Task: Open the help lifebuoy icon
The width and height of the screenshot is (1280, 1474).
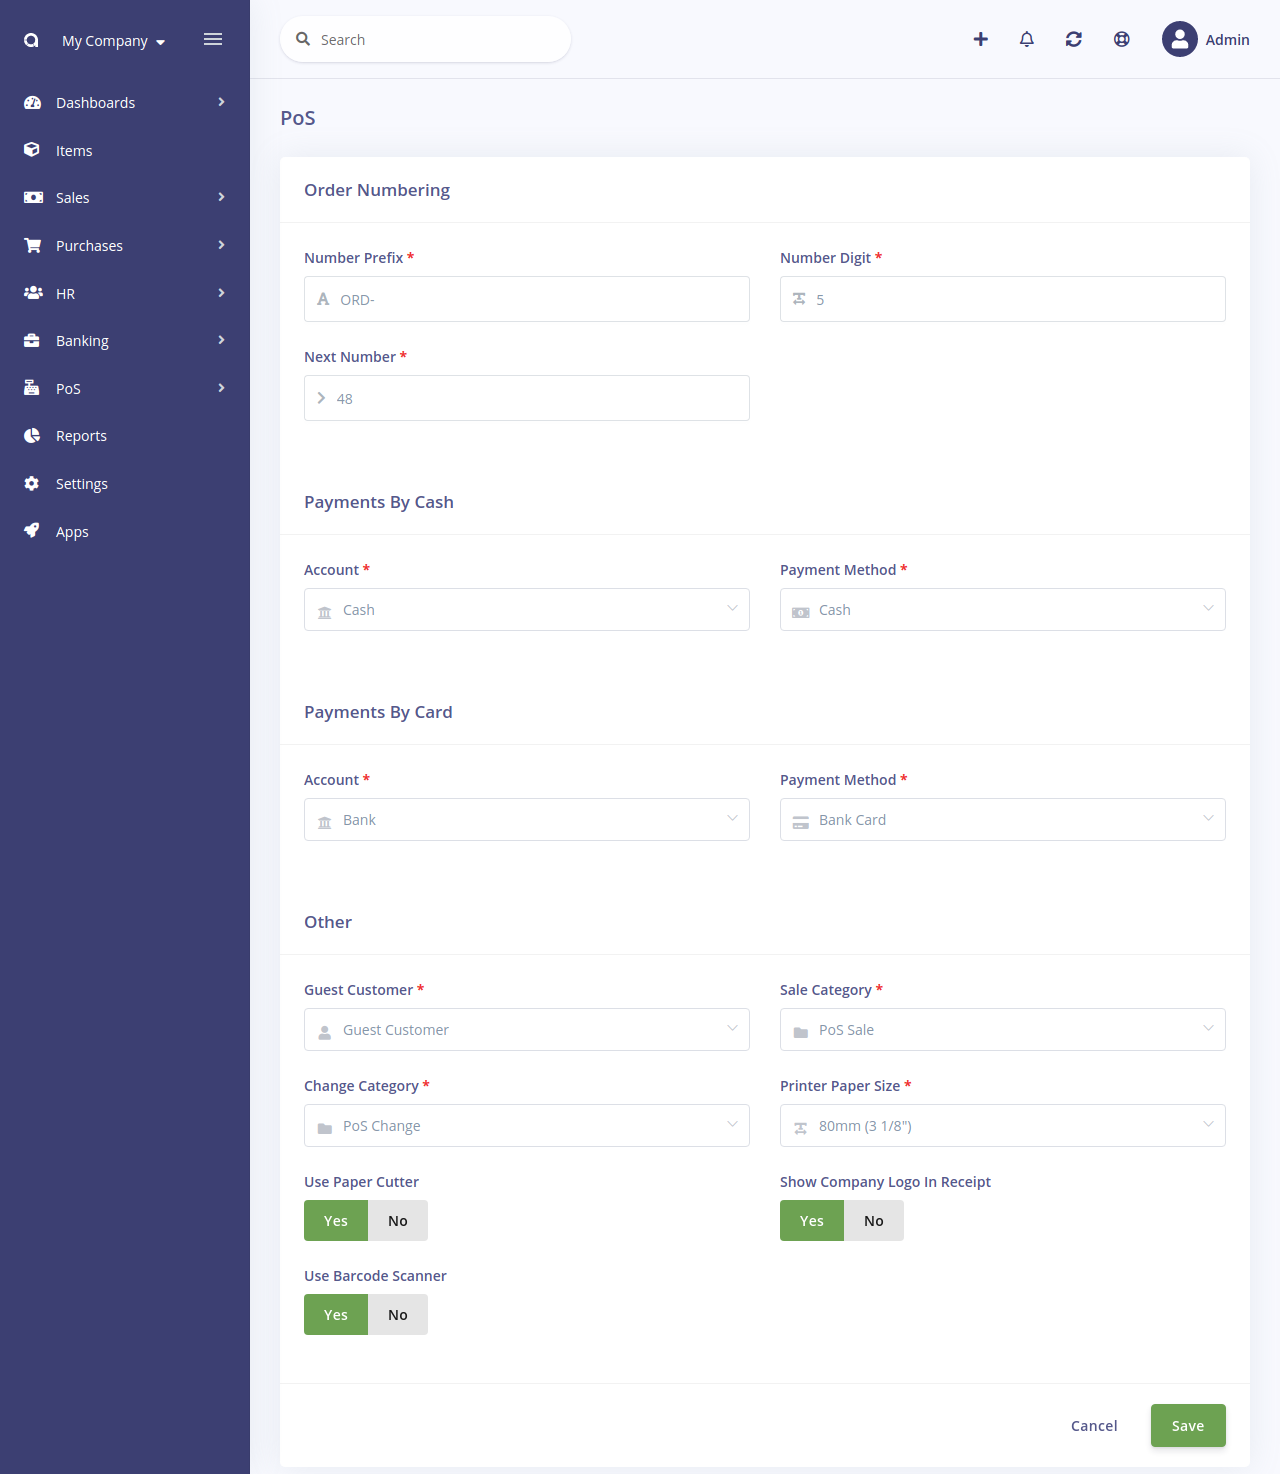Action: [x=1122, y=39]
